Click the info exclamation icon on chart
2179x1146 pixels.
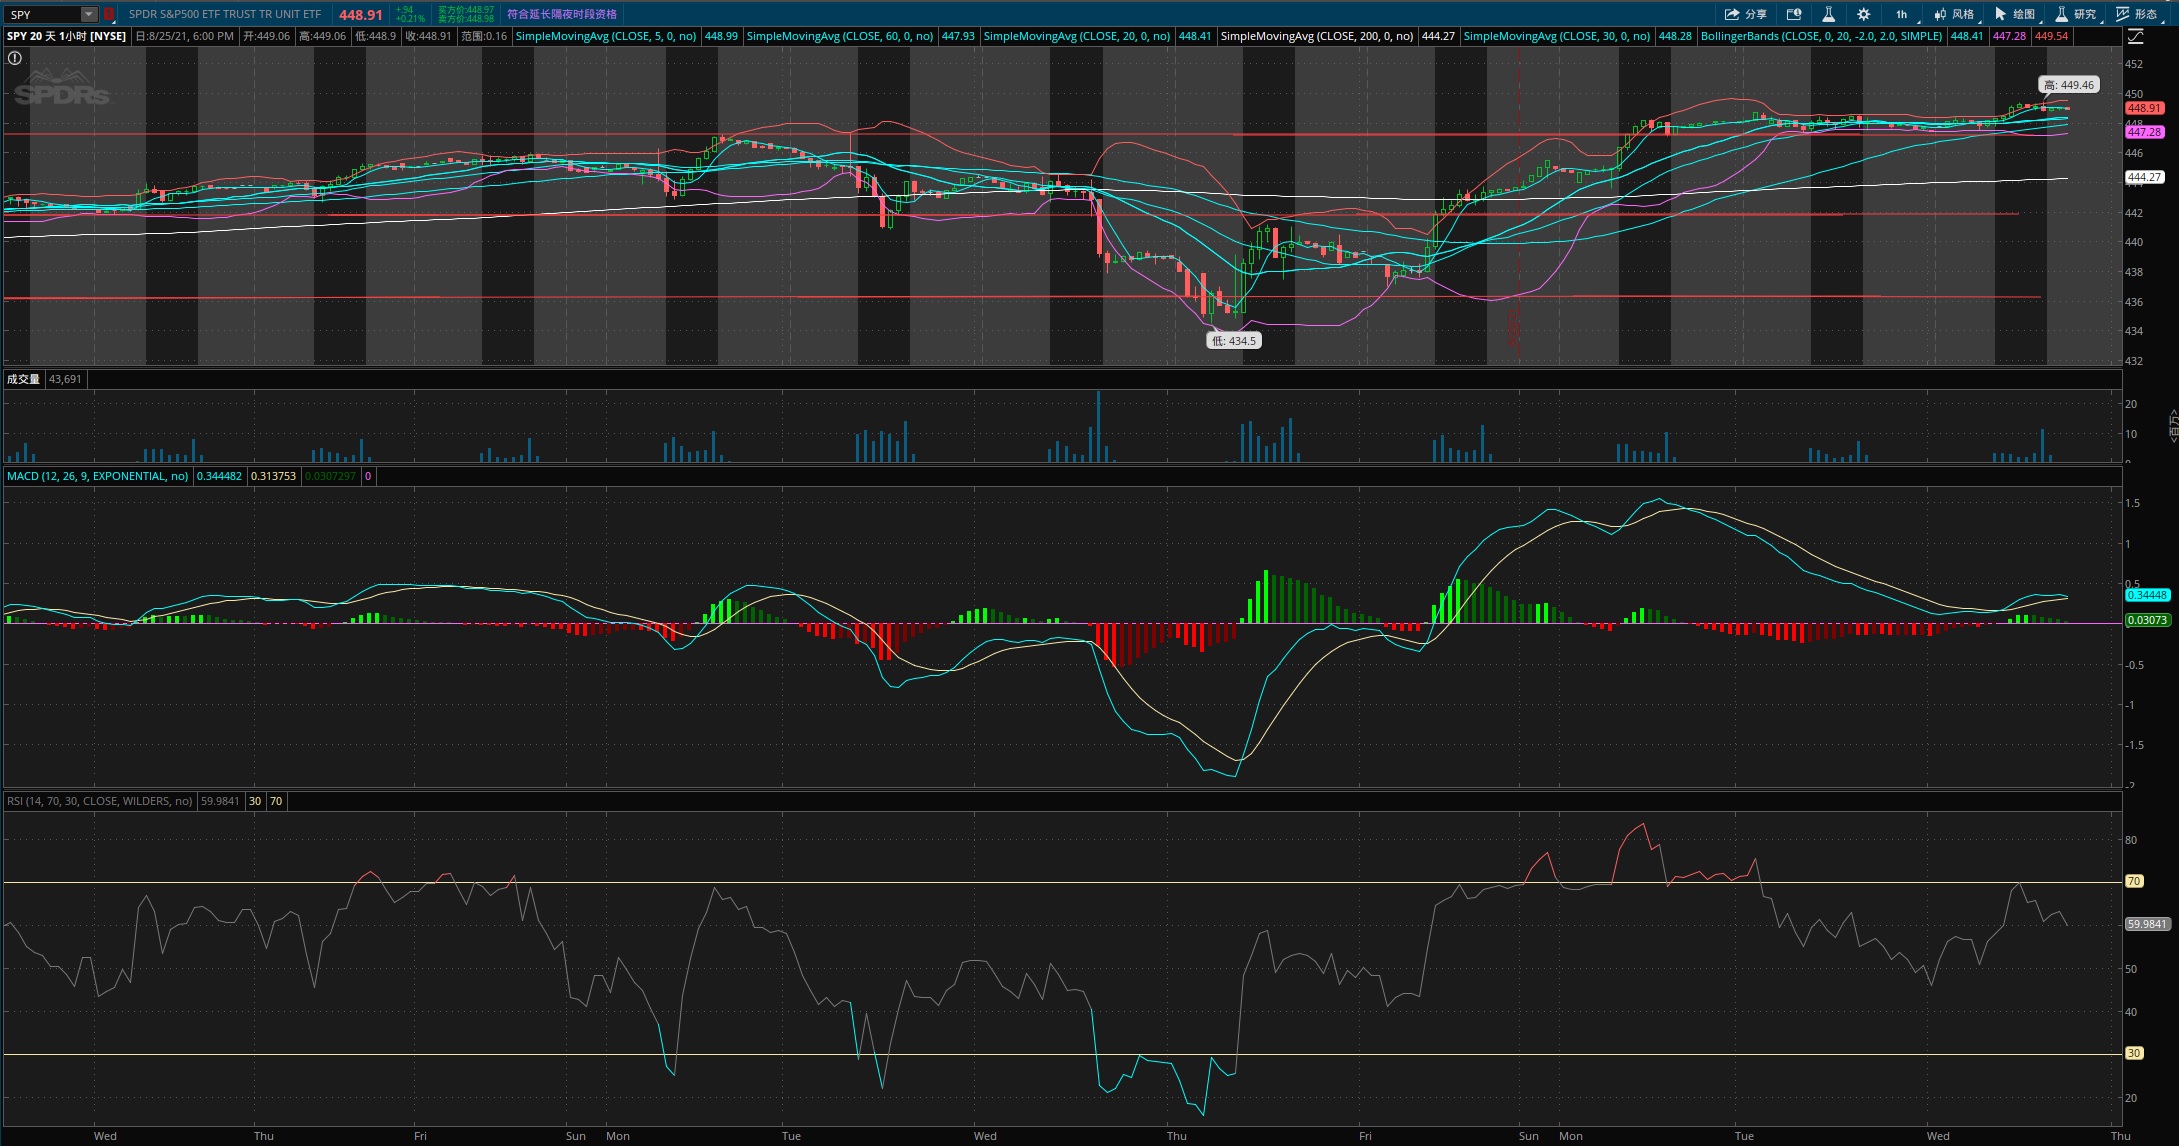[x=15, y=58]
